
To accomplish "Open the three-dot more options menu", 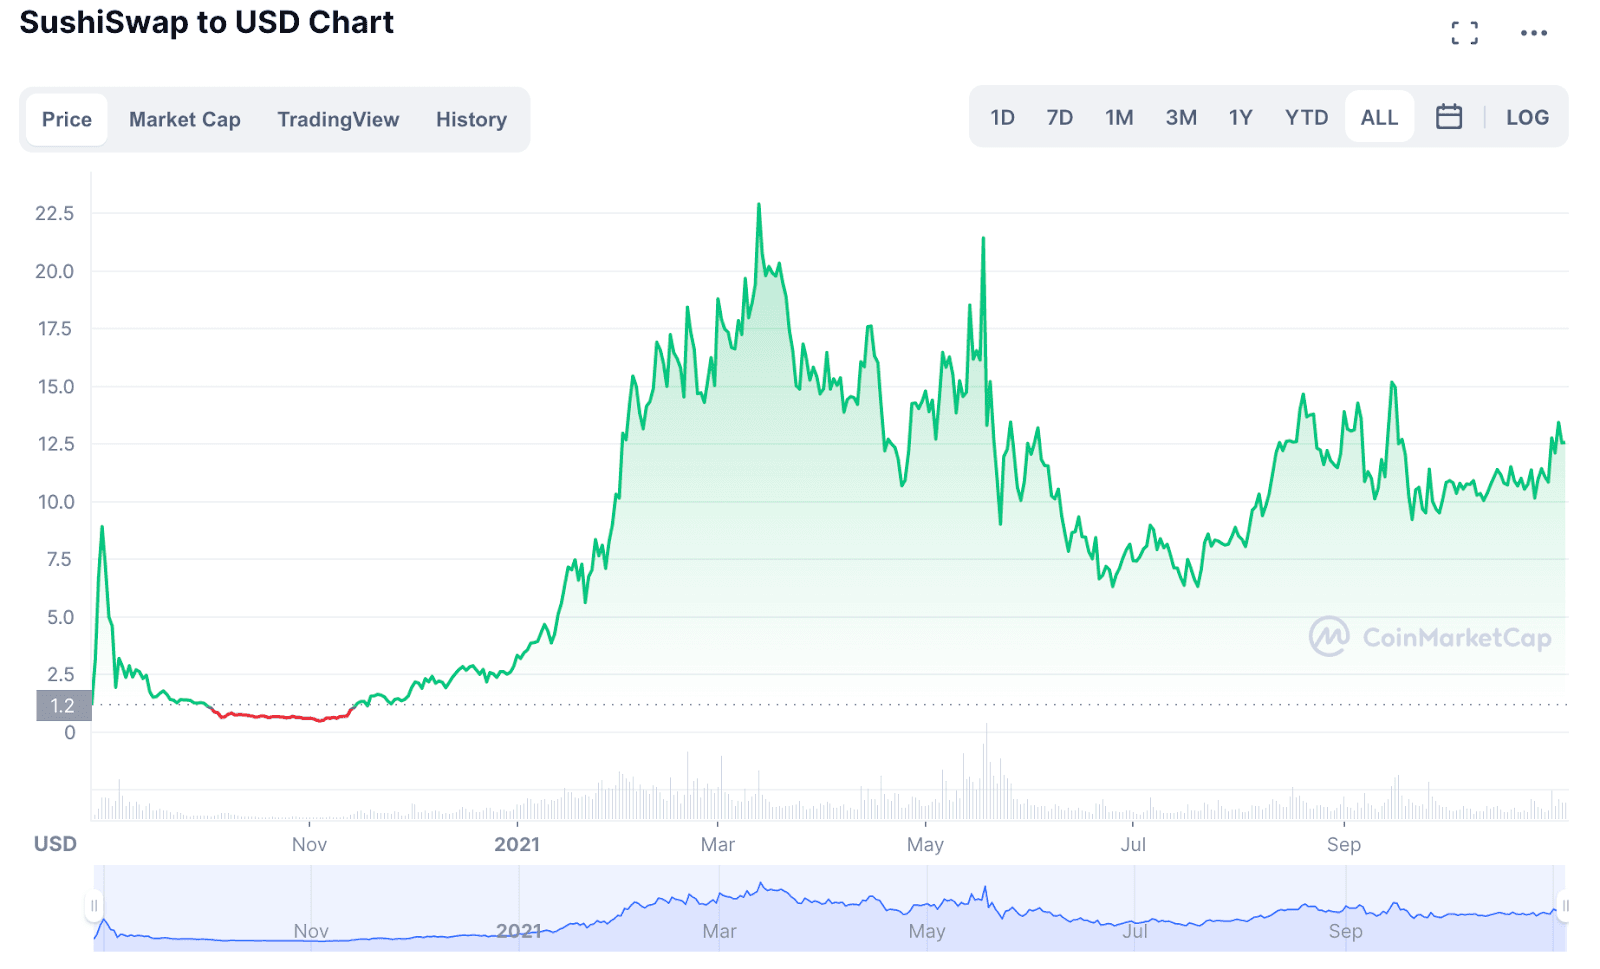I will (1533, 33).
